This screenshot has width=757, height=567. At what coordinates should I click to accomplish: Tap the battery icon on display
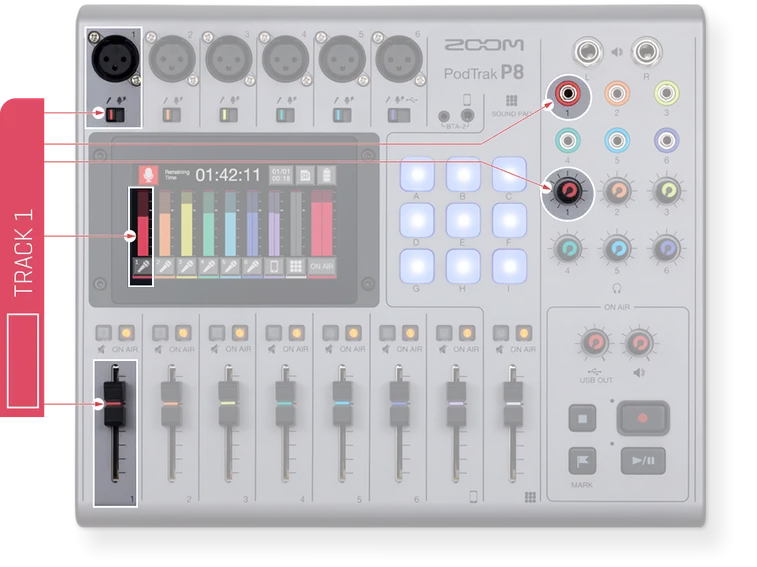[328, 176]
